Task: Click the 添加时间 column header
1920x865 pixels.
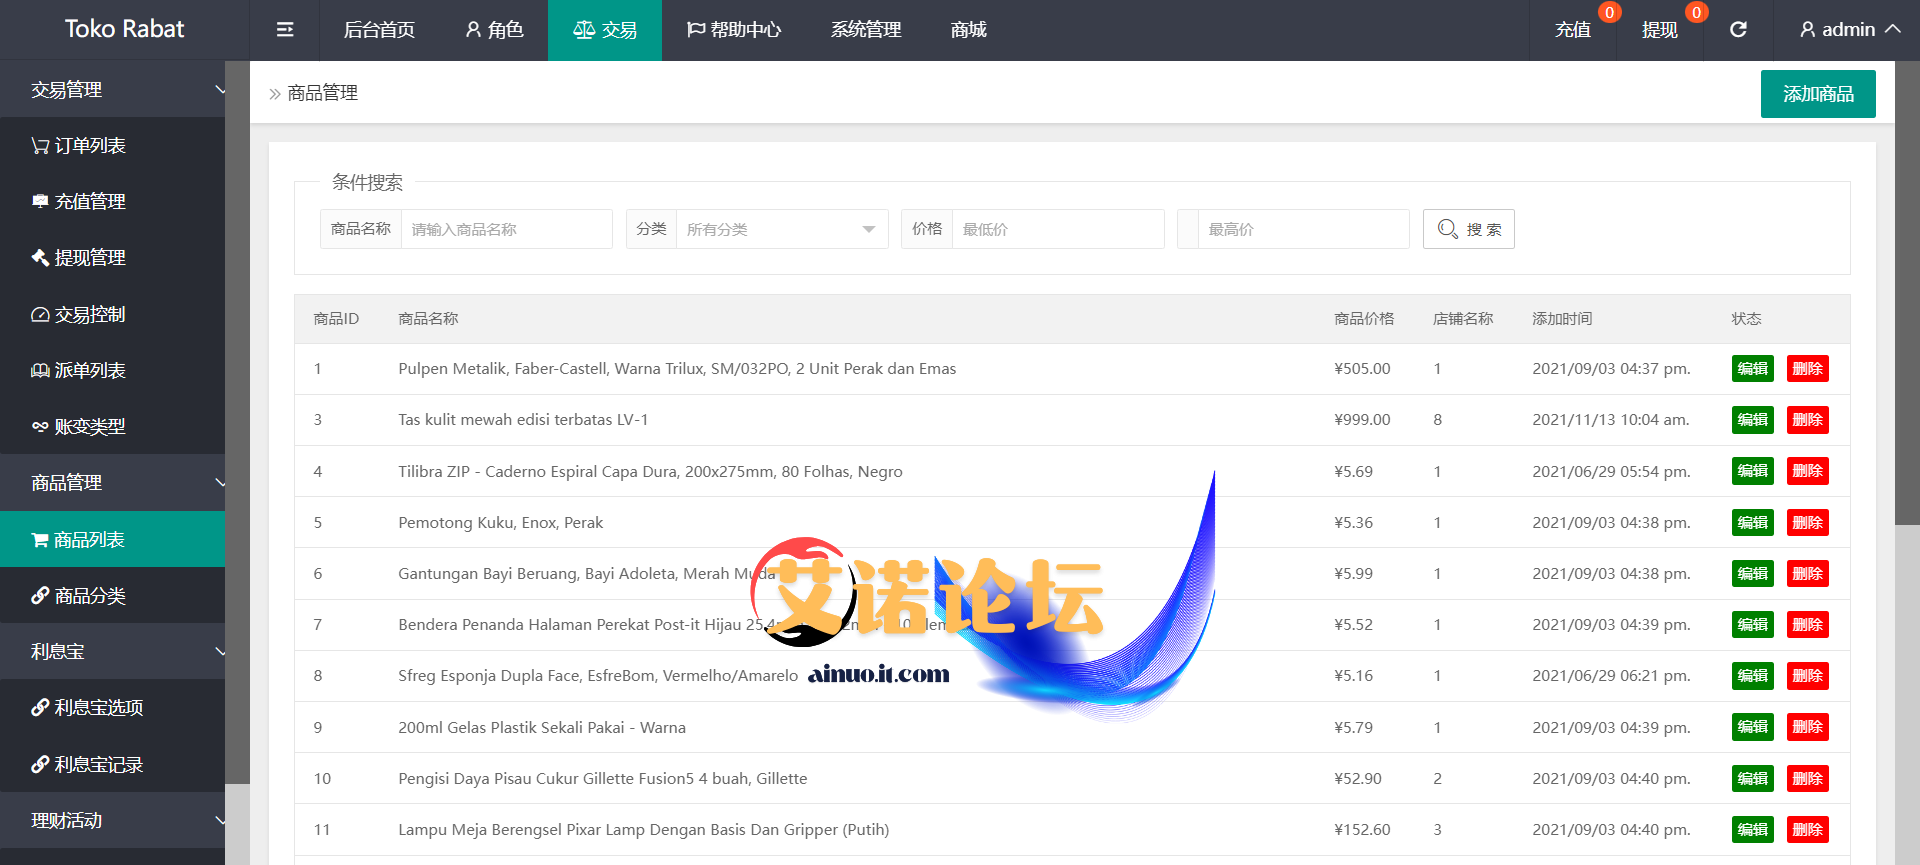Action: (1562, 318)
